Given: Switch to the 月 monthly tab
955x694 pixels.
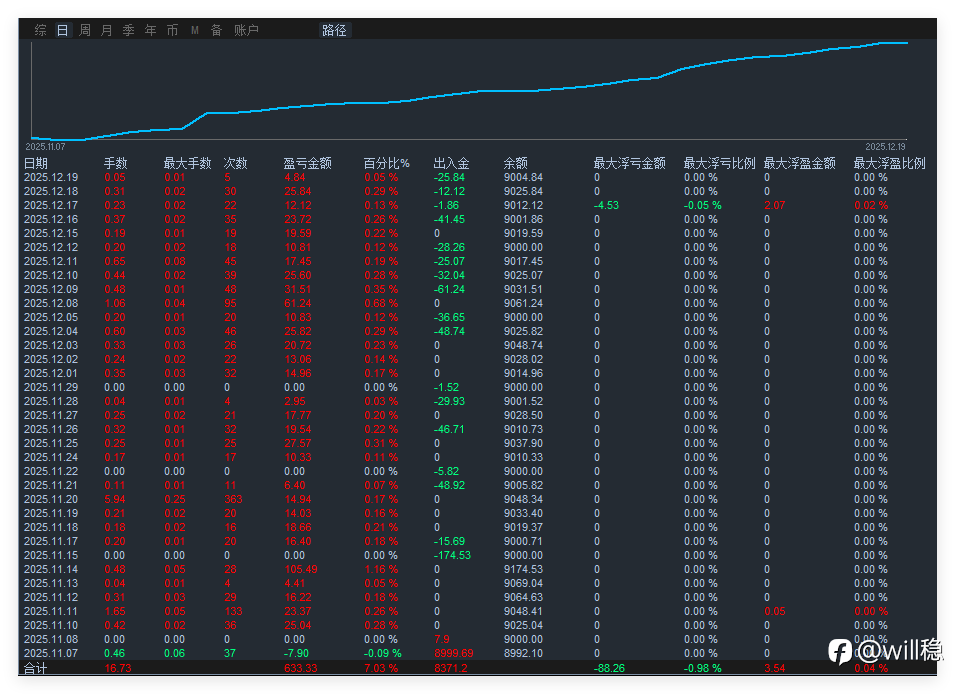Looking at the screenshot, I should 107,30.
